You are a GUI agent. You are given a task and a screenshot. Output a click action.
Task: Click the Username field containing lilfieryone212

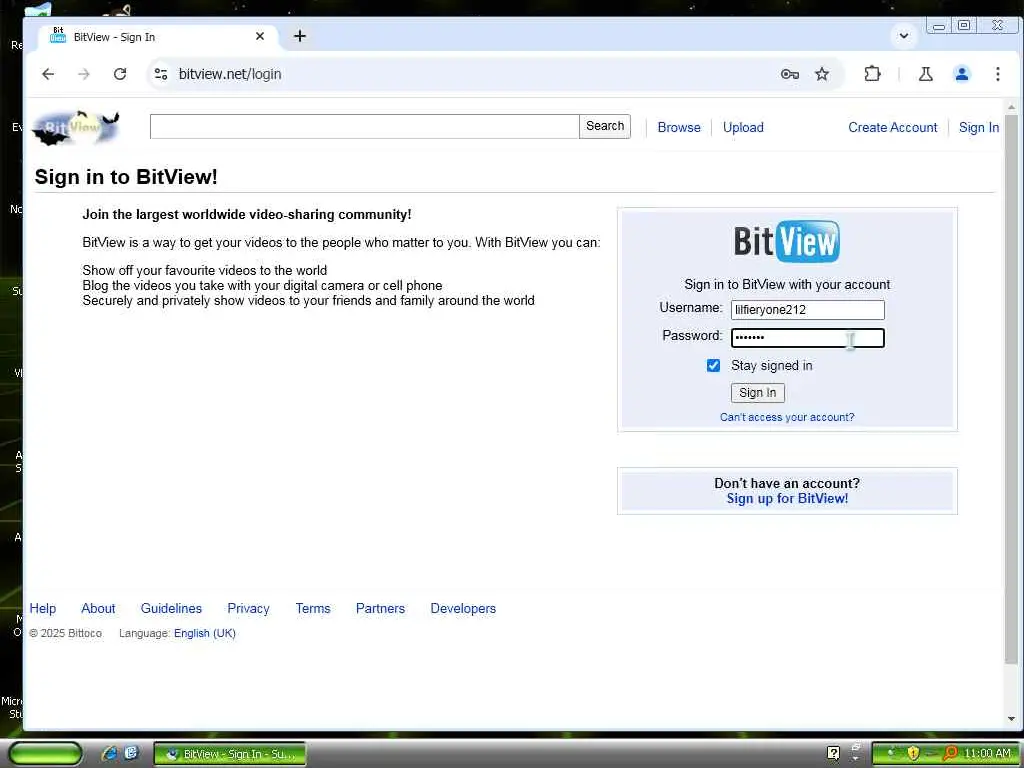point(807,310)
